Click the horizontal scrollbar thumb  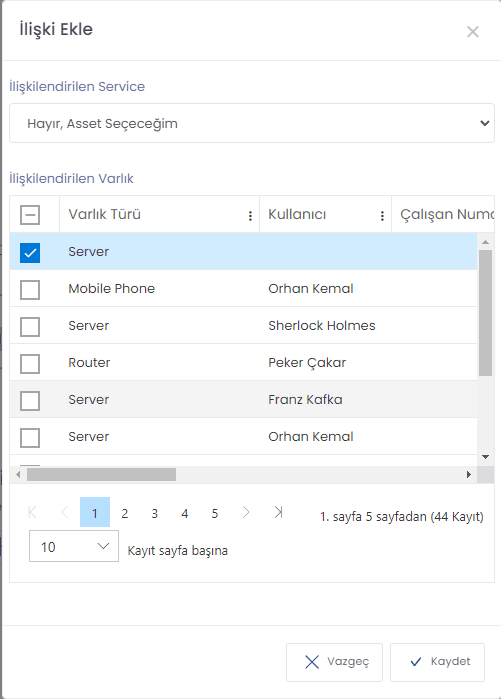pos(101,474)
